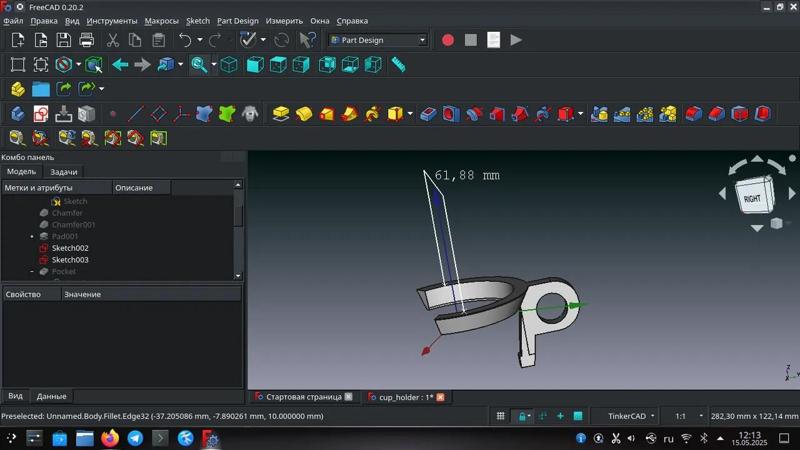The image size is (800, 450).
Task: Select the Isometric view cube icon
Action: [229, 65]
